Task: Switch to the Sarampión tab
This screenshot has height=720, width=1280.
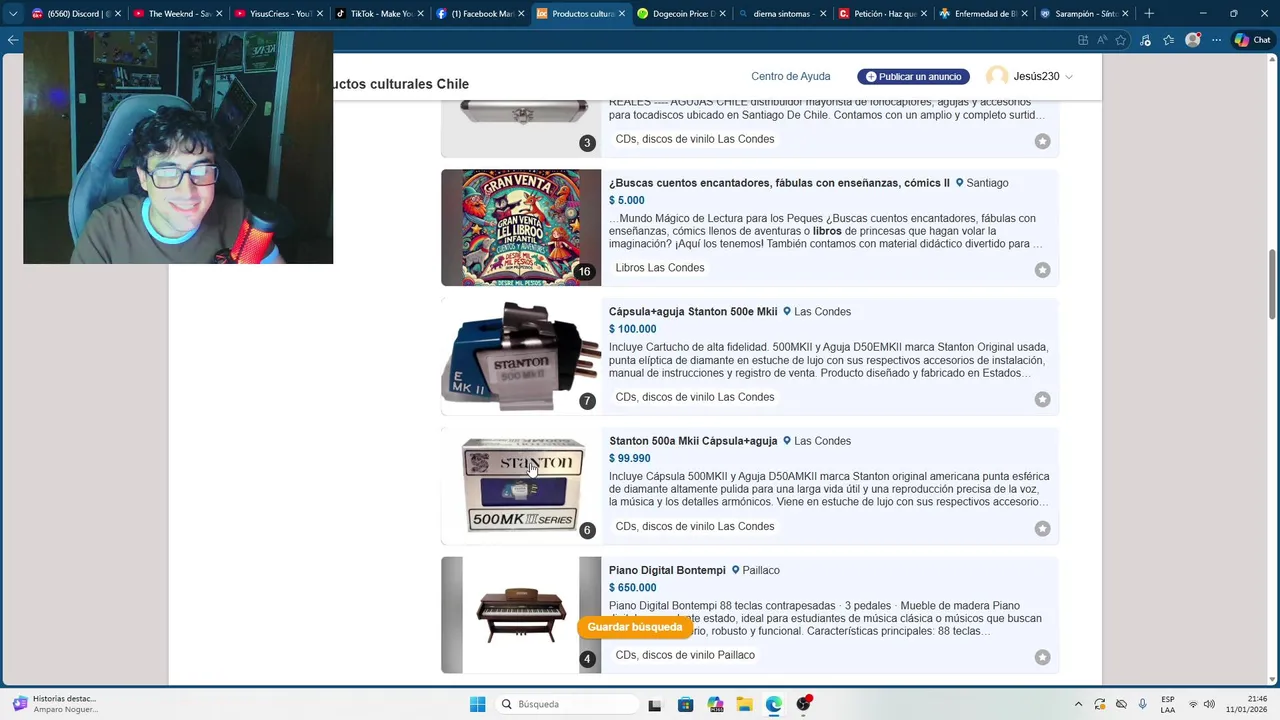Action: click(1084, 14)
